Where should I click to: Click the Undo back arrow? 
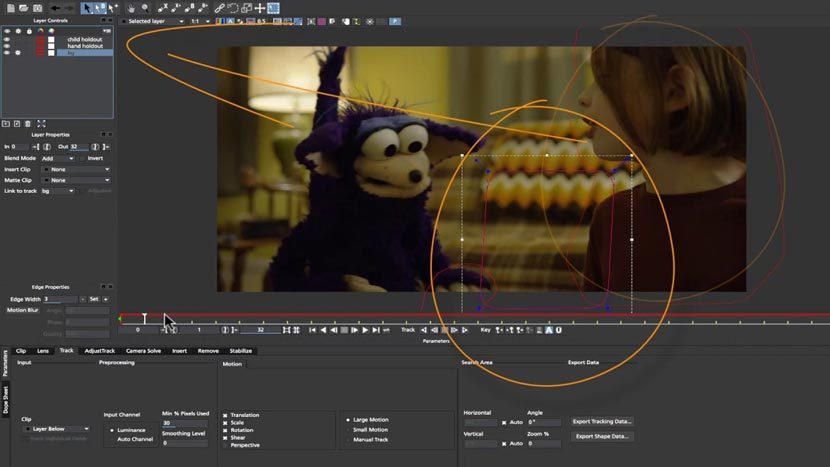coord(55,8)
